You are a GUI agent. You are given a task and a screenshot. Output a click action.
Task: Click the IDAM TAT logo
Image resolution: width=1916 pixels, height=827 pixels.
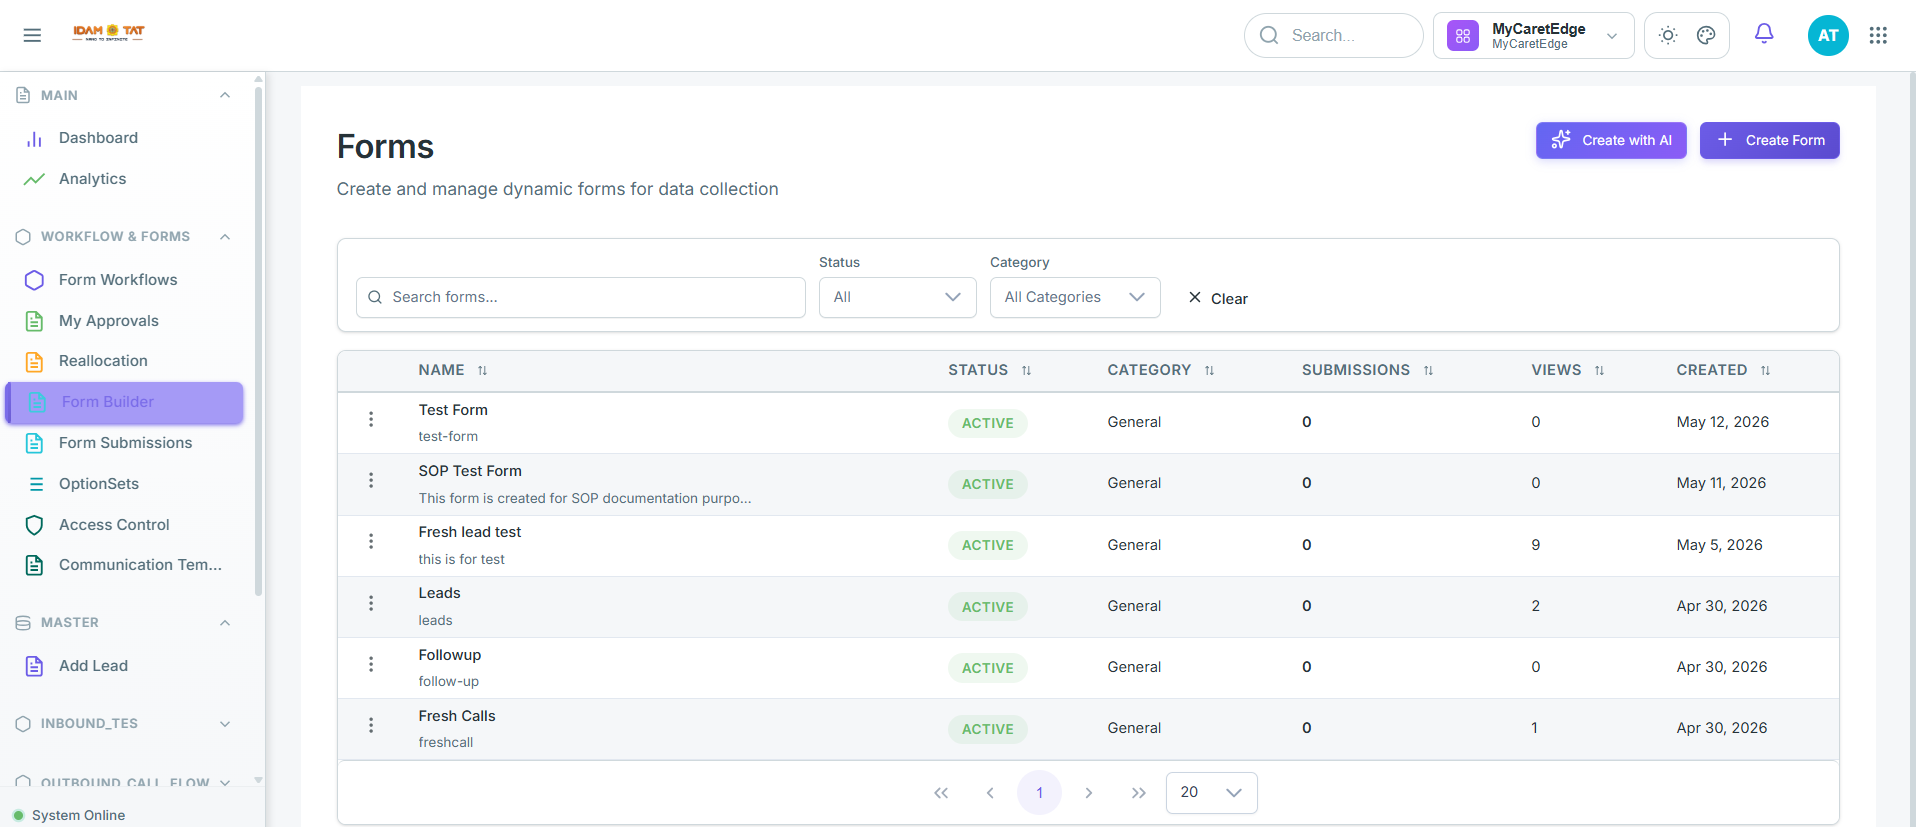point(108,33)
